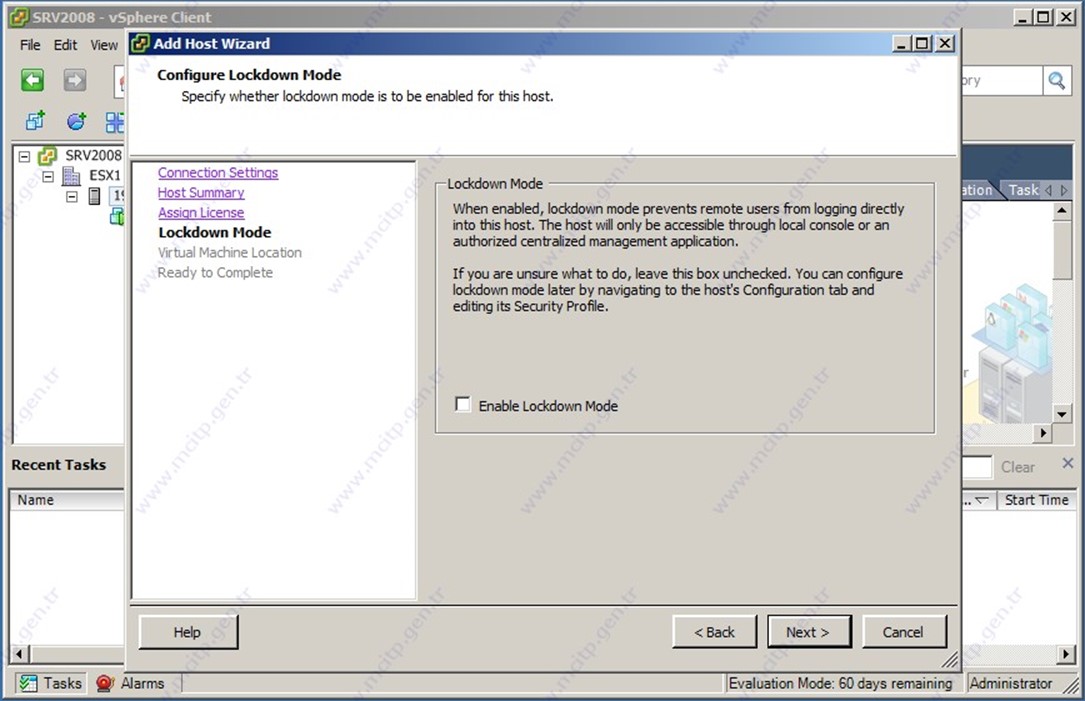Select ESX1 in the inventory tree
This screenshot has height=701, width=1085.
pyautogui.click(x=104, y=176)
